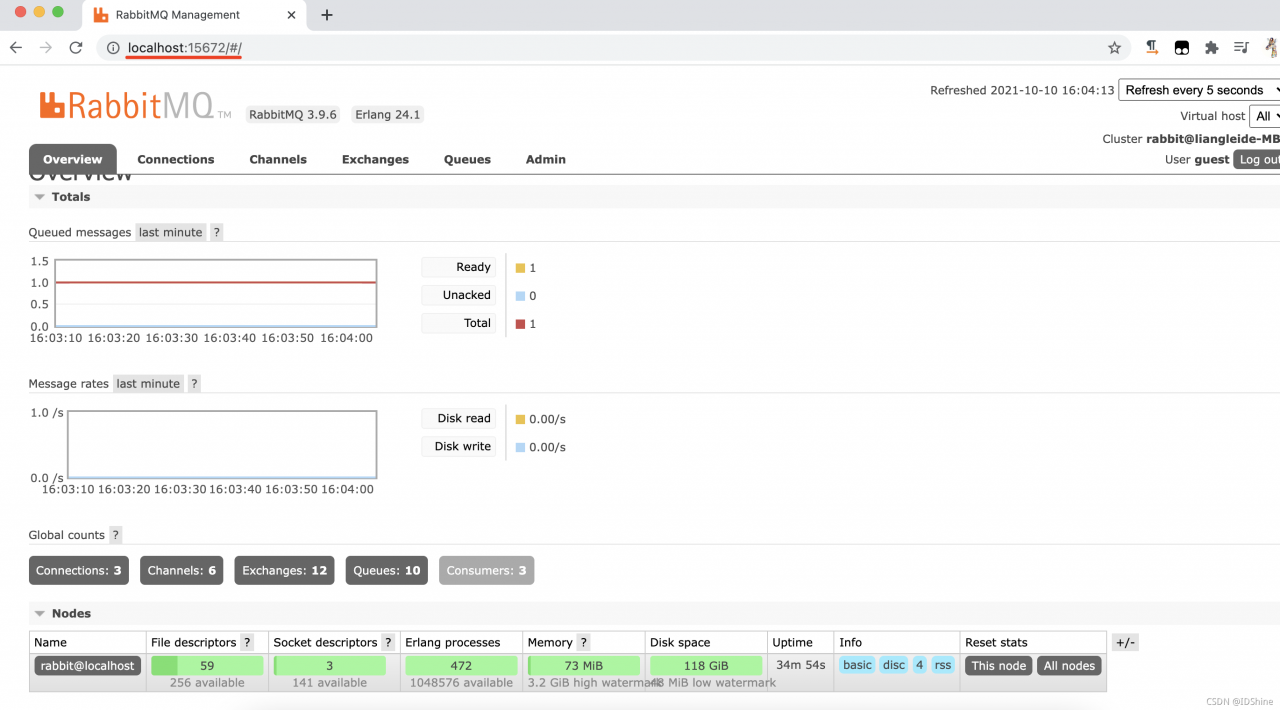
Task: Click the dark square extension icon
Action: point(1181,47)
